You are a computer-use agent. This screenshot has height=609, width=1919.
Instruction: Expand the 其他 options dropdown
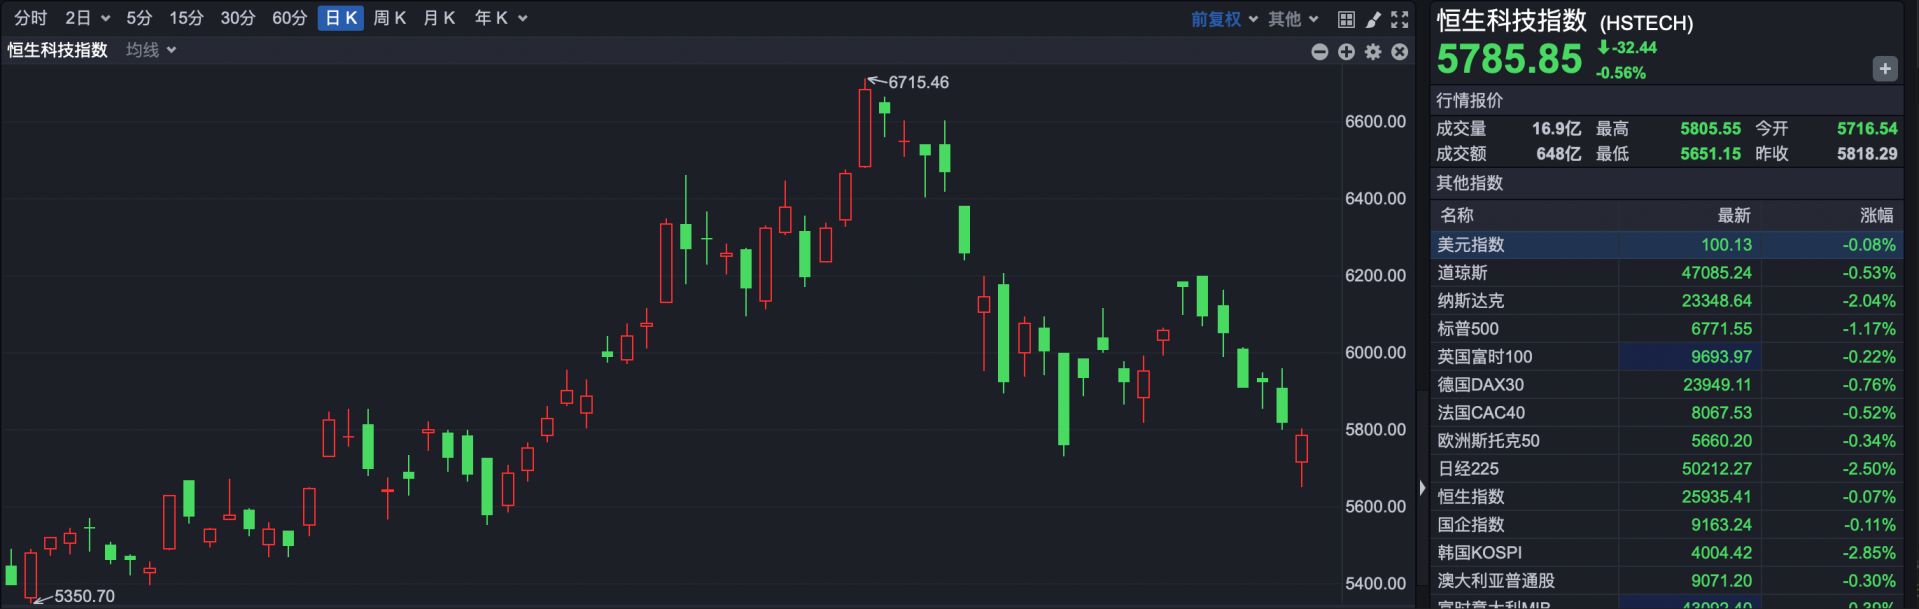[x=1293, y=19]
